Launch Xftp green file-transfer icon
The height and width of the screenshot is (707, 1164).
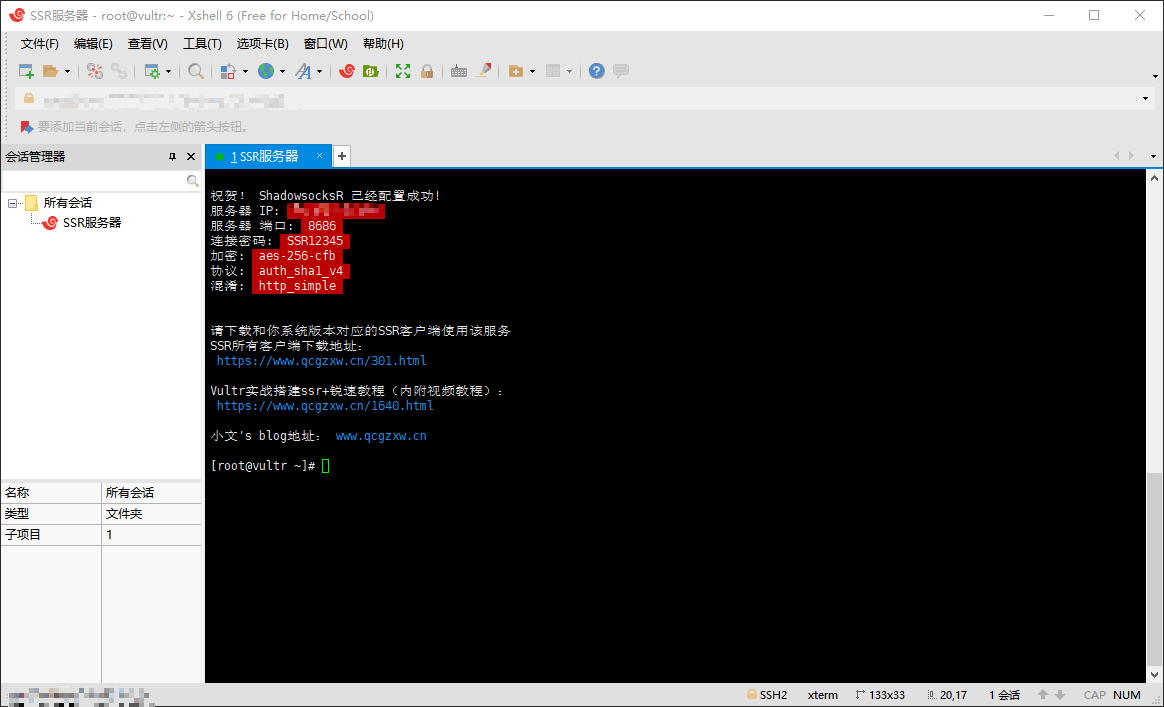[x=370, y=71]
